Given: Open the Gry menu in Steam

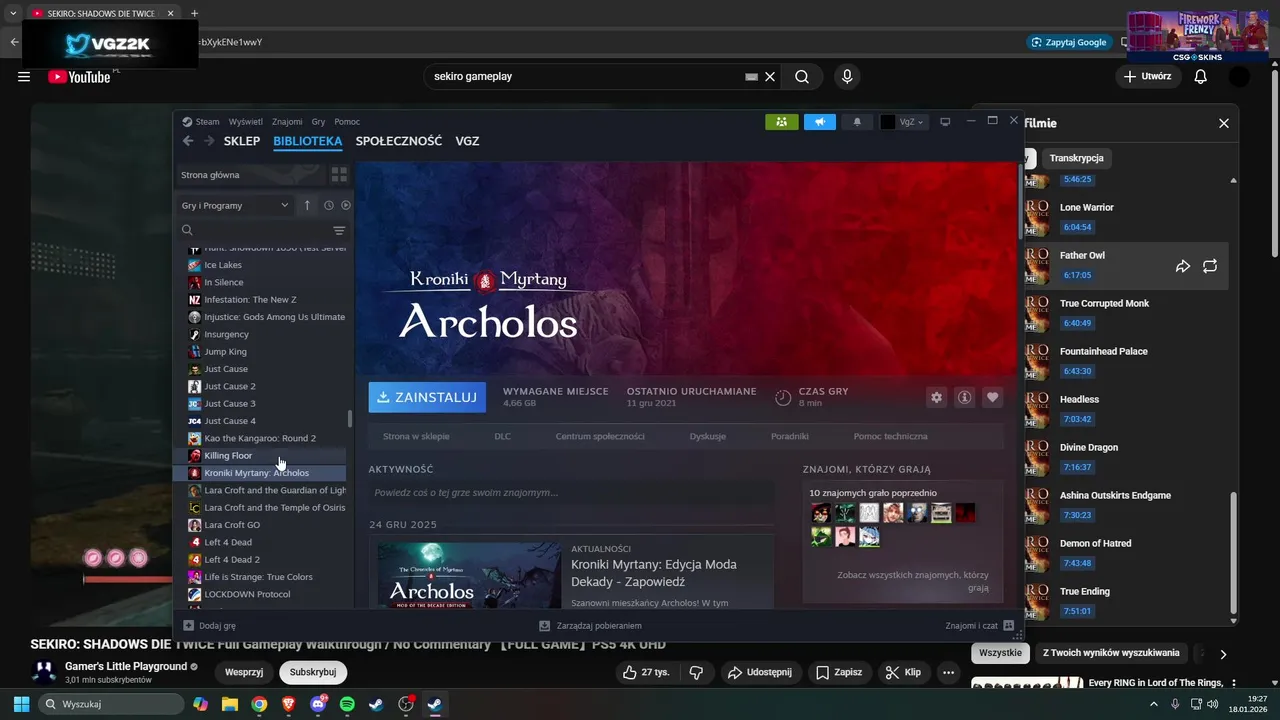Looking at the screenshot, I should pyautogui.click(x=318, y=122).
